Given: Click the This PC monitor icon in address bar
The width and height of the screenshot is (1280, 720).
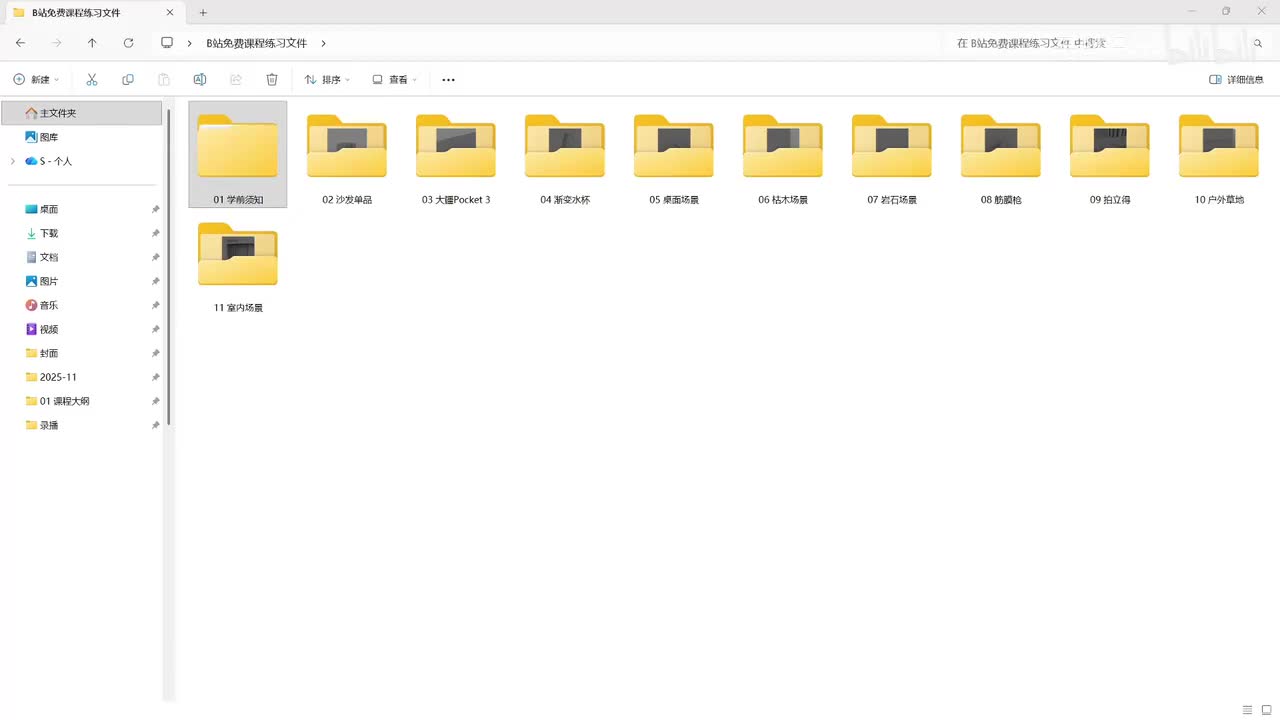Looking at the screenshot, I should point(167,43).
